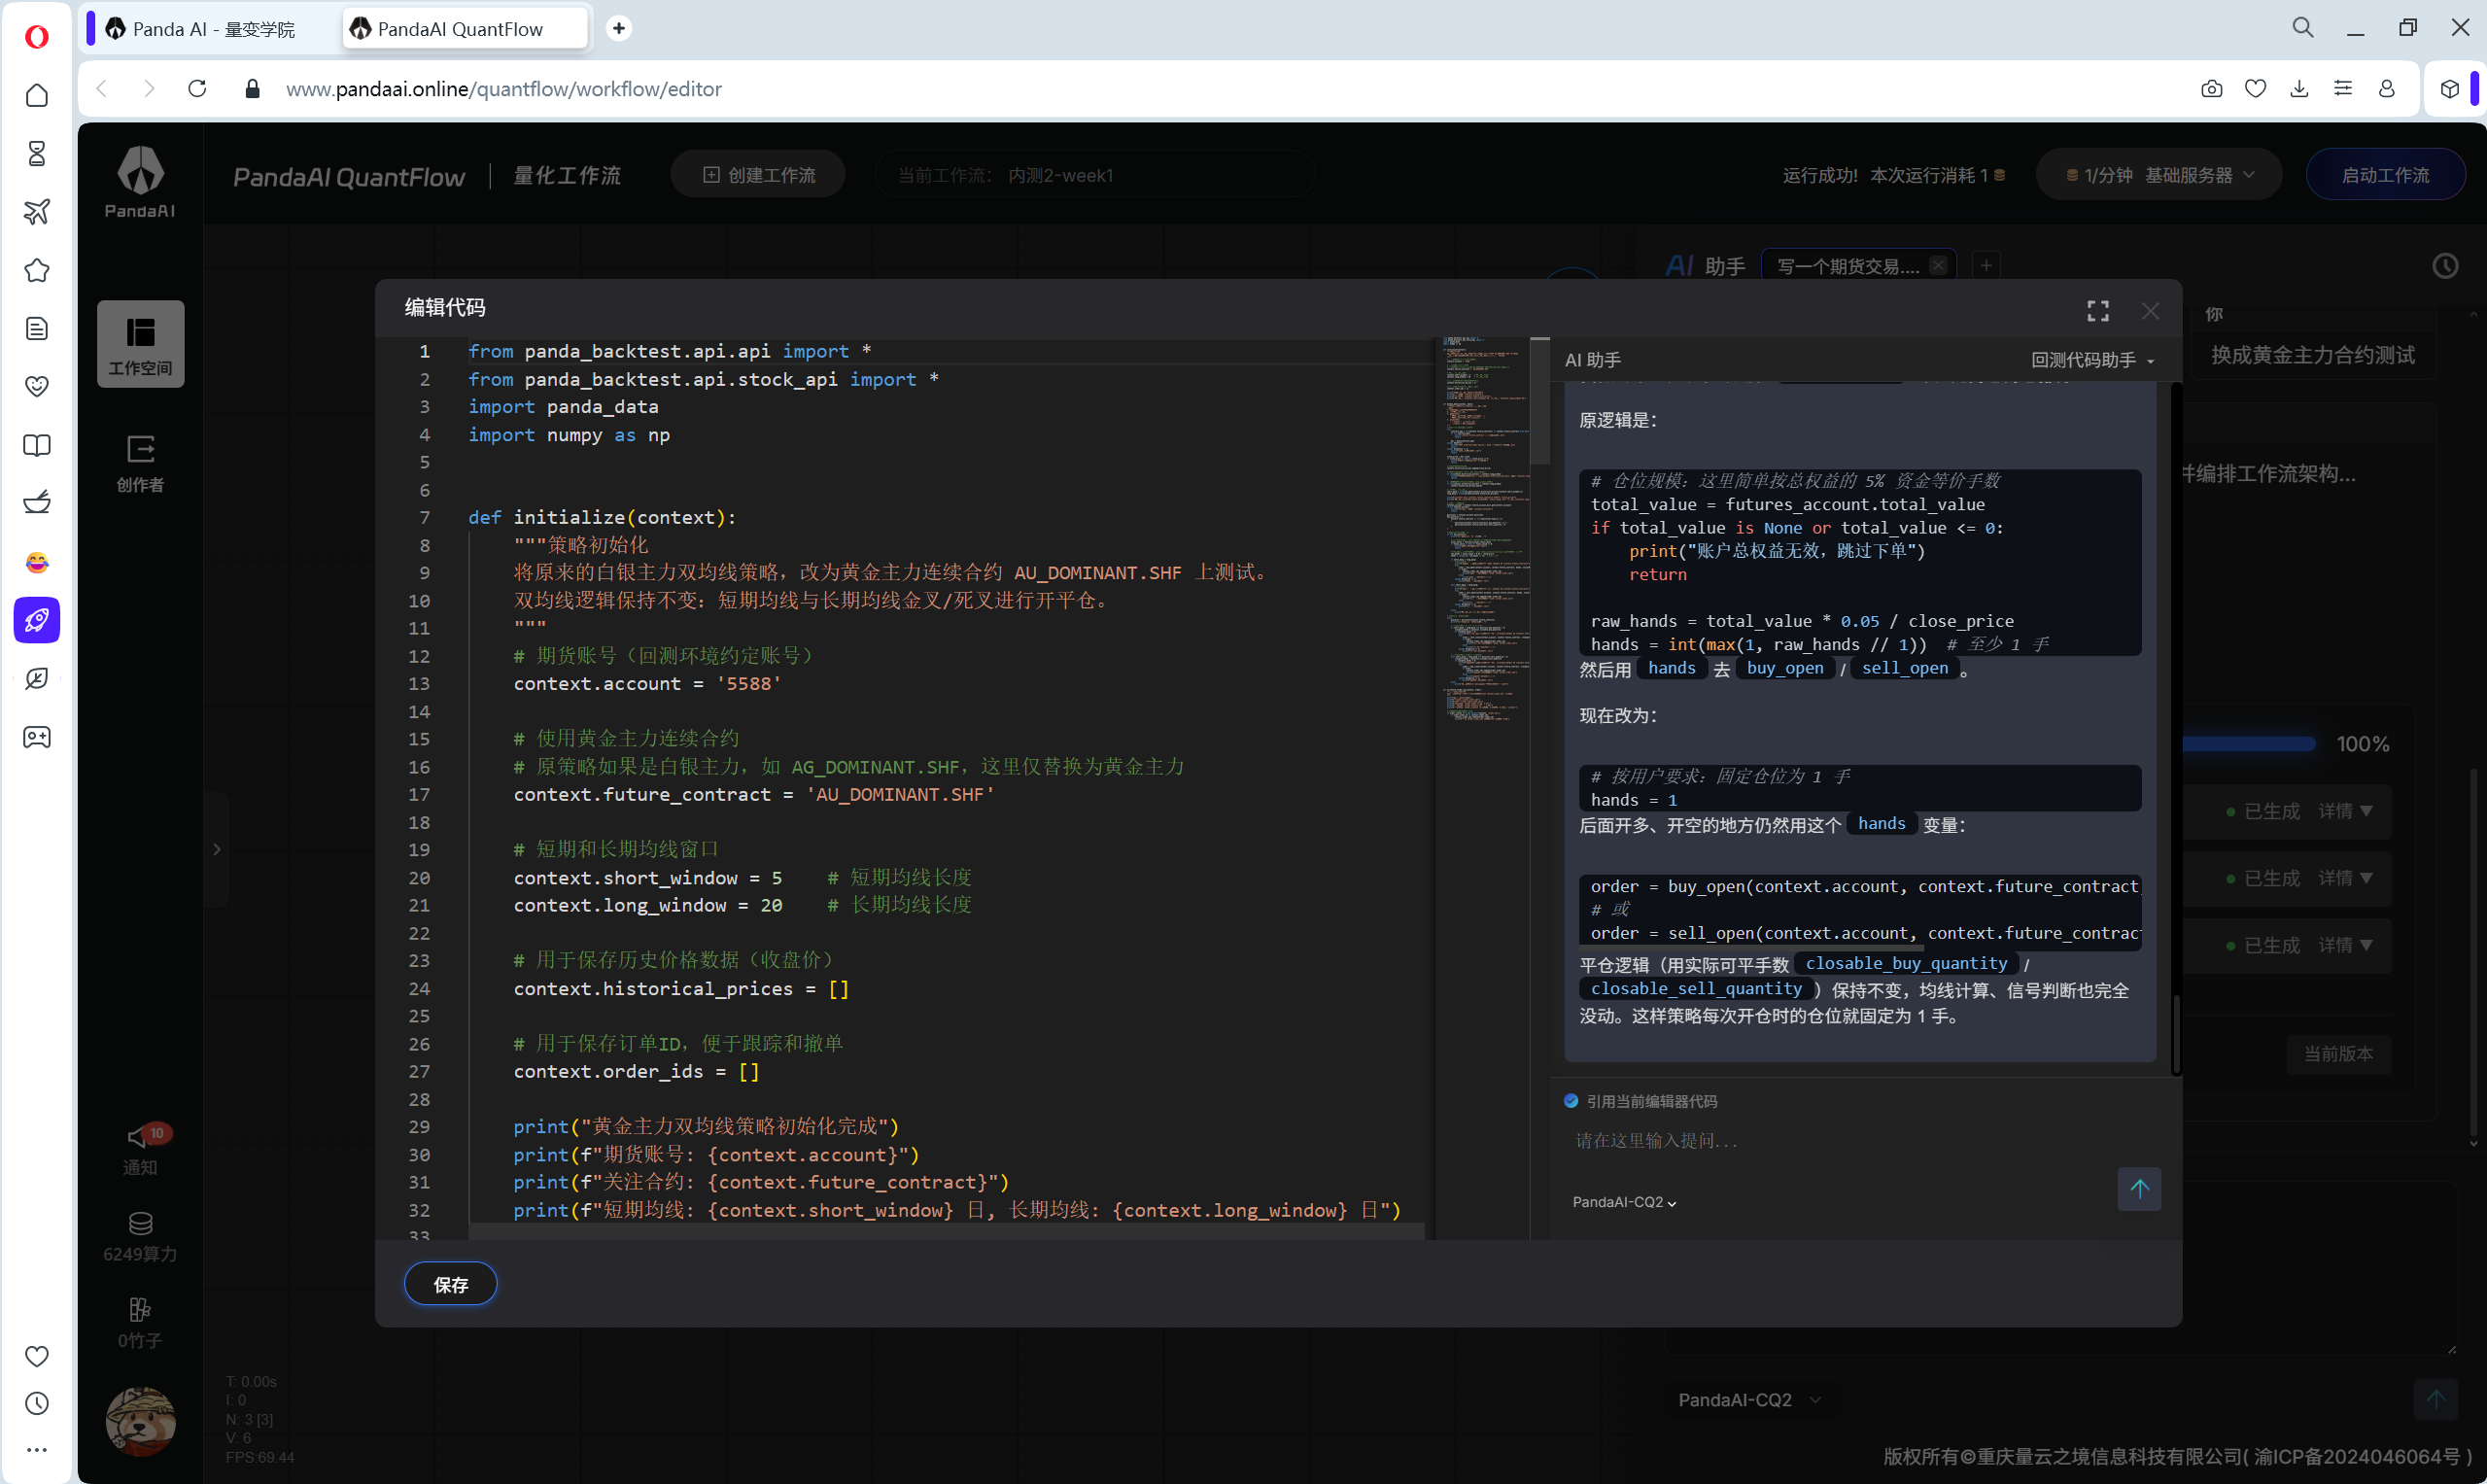This screenshot has height=1484, width=2487.
Task: Open the browser profile icon
Action: point(2387,89)
